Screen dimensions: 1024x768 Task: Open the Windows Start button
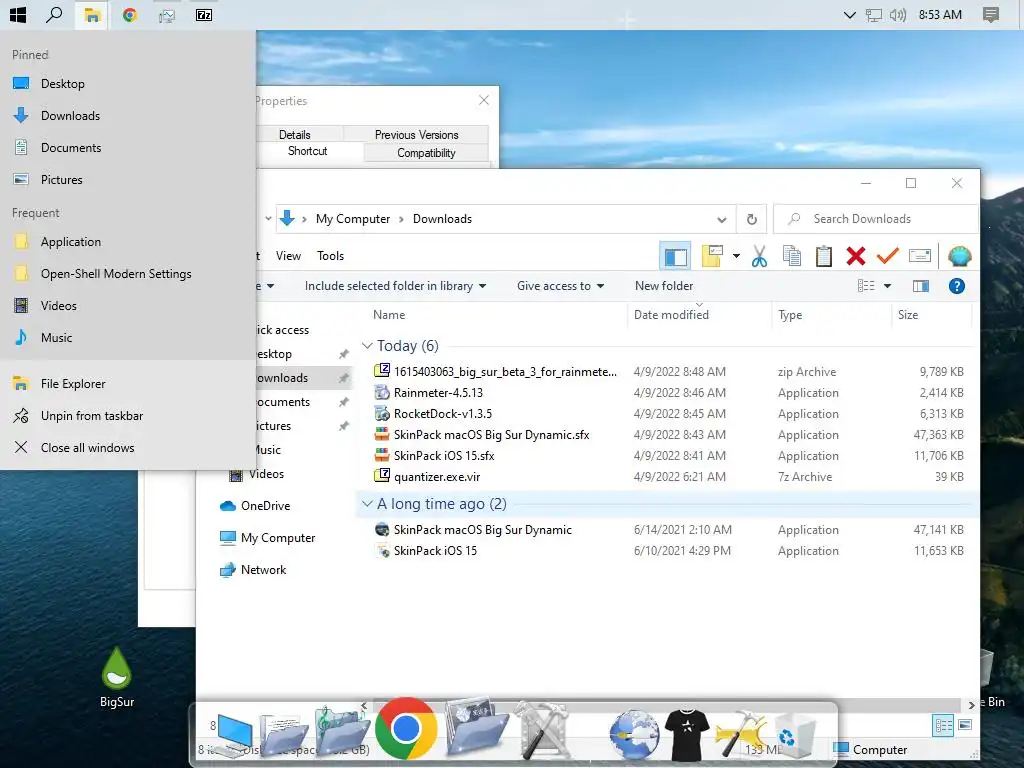[18, 14]
